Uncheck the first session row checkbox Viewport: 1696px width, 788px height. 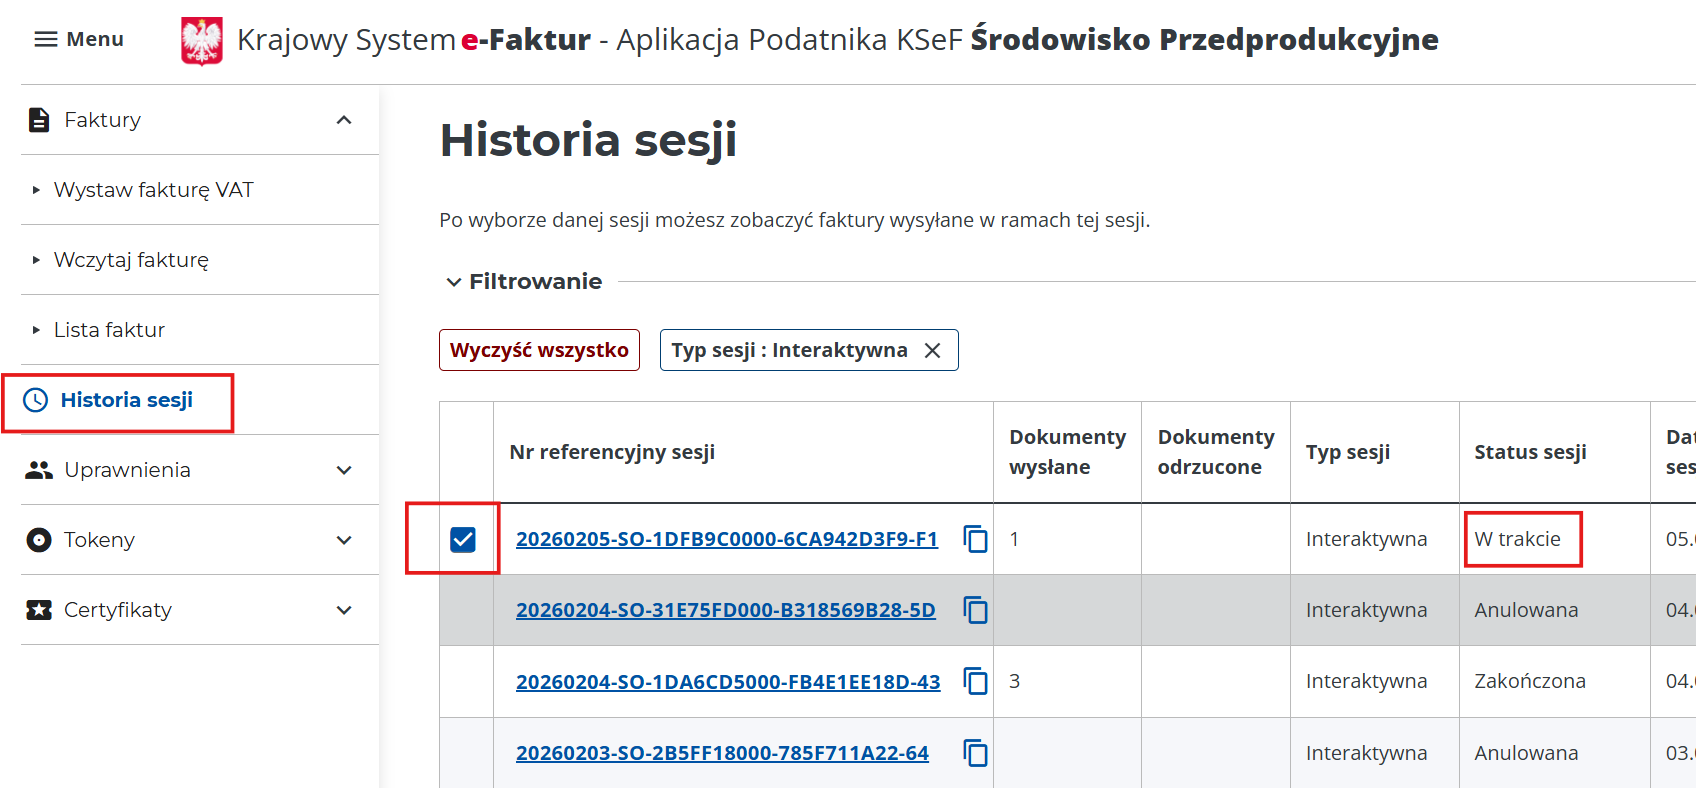(463, 539)
